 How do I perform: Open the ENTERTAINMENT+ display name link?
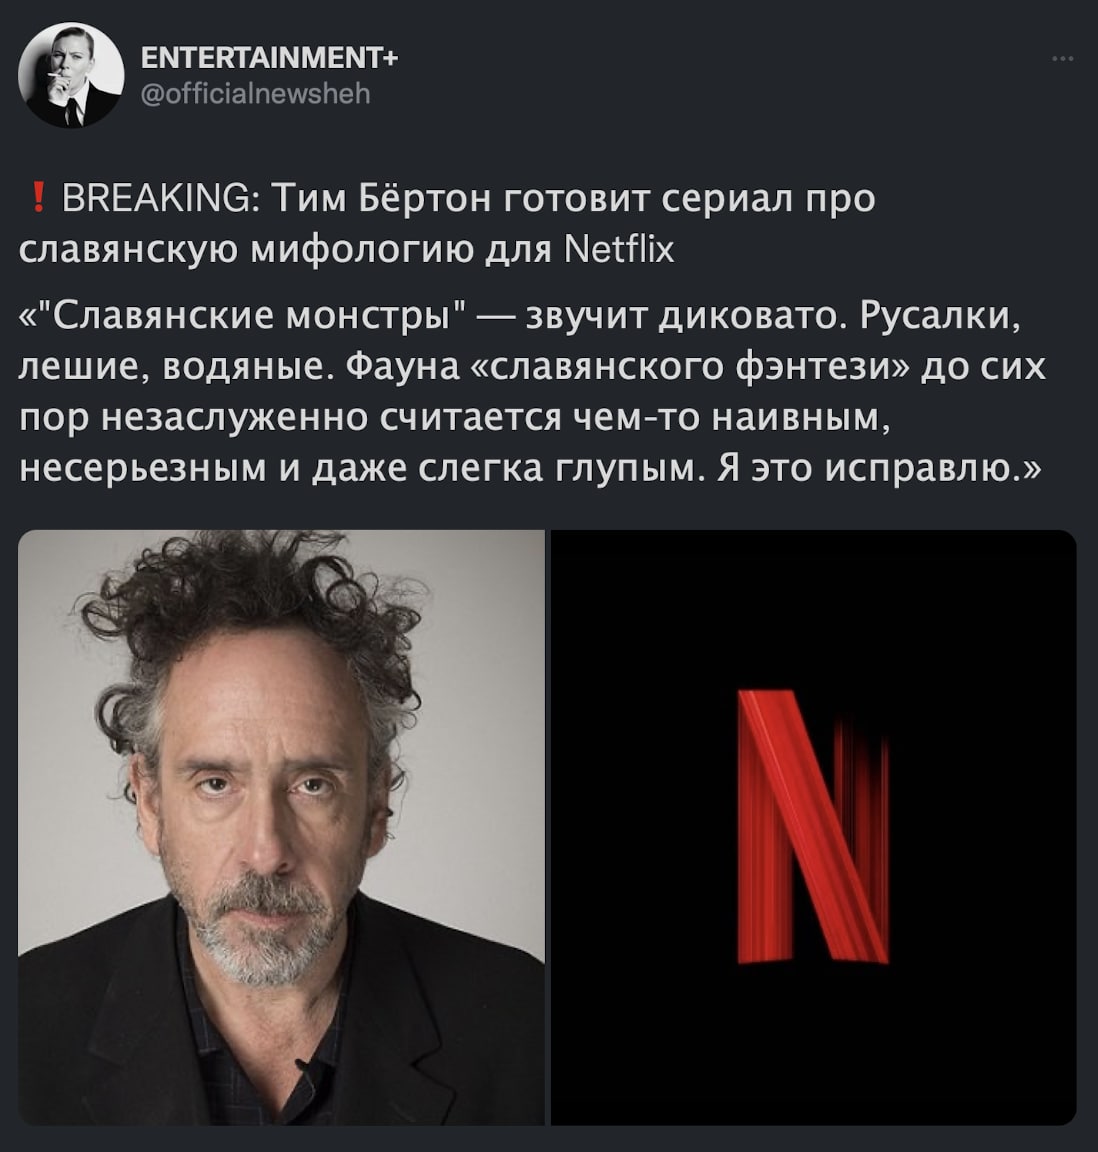[x=269, y=57]
